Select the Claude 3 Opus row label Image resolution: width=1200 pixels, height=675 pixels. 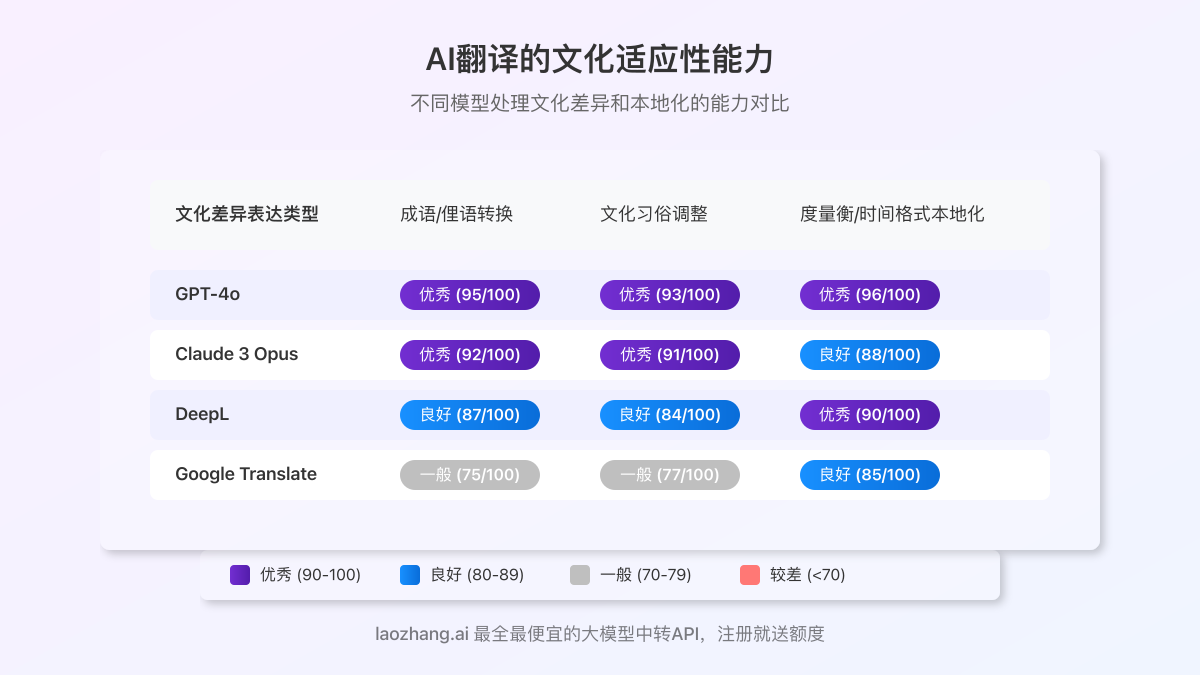[x=237, y=355]
